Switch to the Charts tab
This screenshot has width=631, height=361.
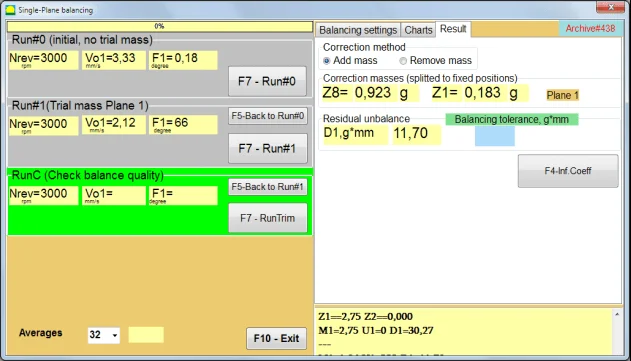pos(418,30)
